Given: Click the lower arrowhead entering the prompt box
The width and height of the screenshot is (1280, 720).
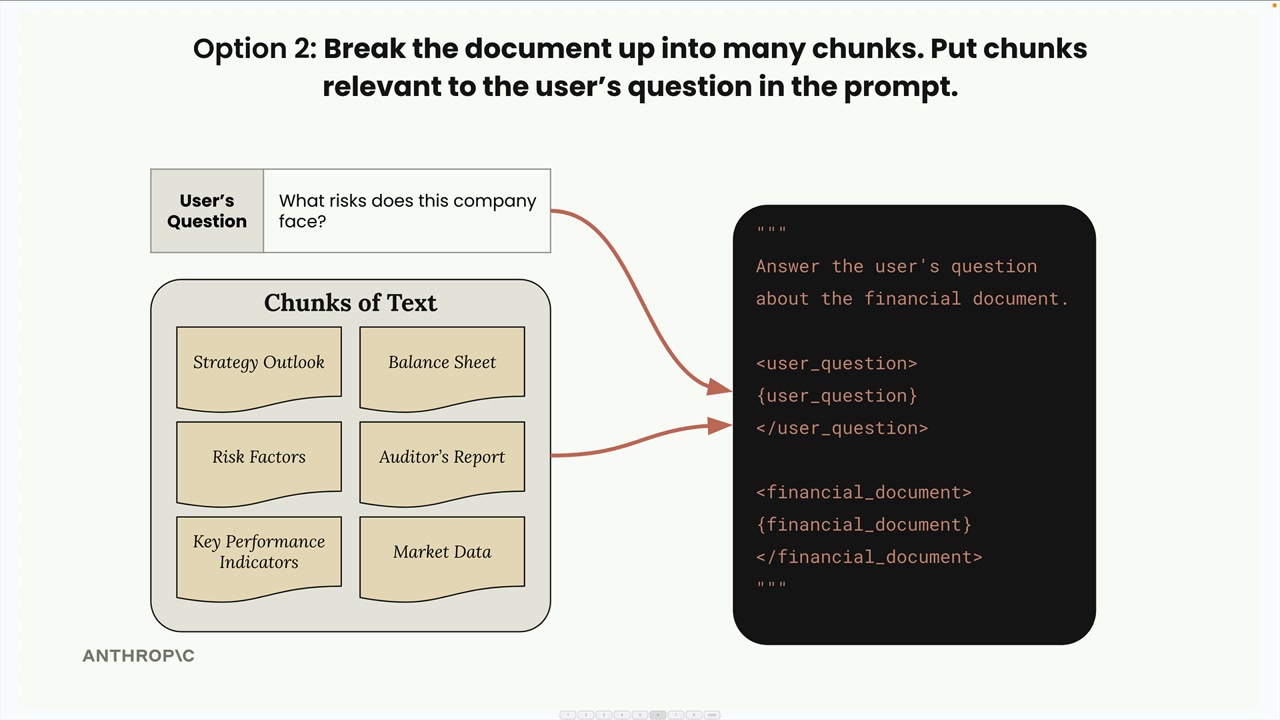Looking at the screenshot, I should click(719, 426).
